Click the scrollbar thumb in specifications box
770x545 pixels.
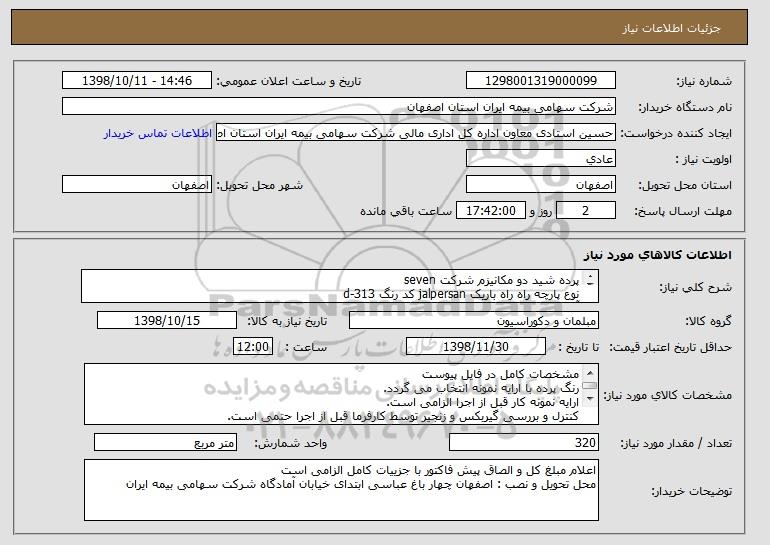tap(590, 385)
